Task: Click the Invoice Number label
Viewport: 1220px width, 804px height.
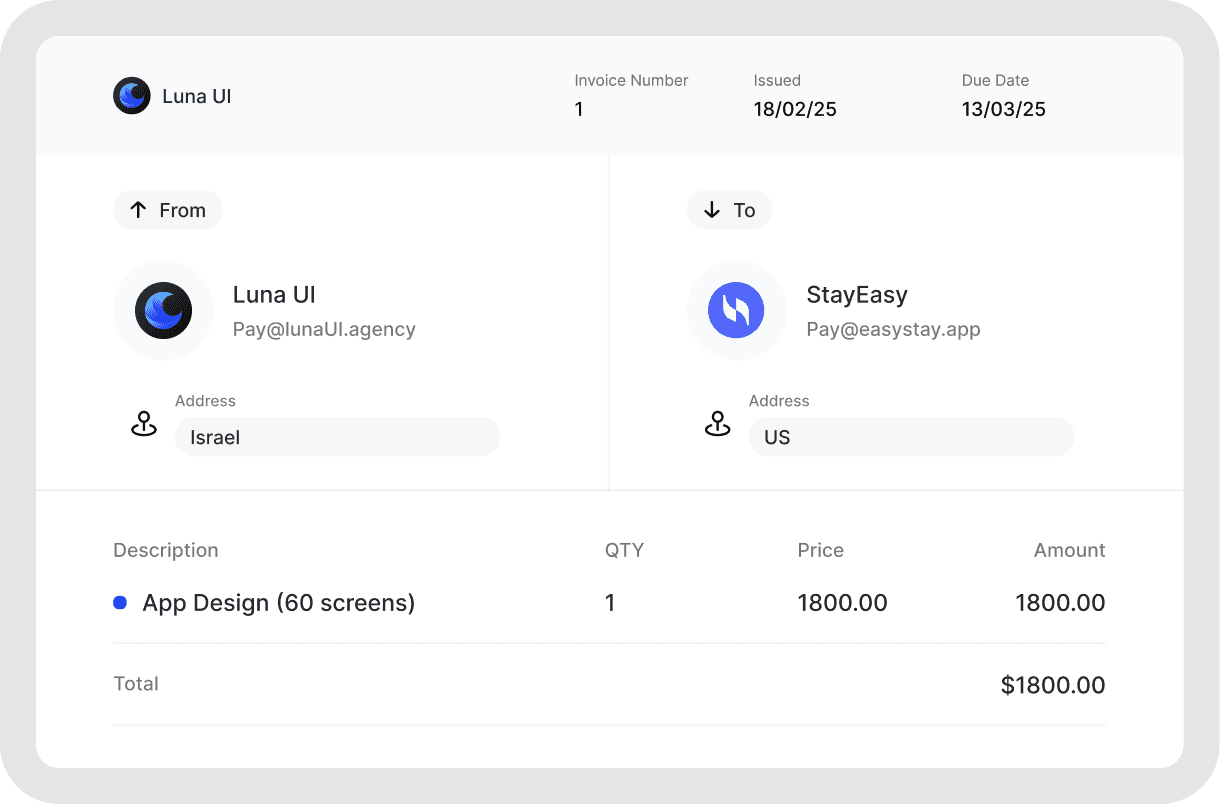Action: click(631, 80)
